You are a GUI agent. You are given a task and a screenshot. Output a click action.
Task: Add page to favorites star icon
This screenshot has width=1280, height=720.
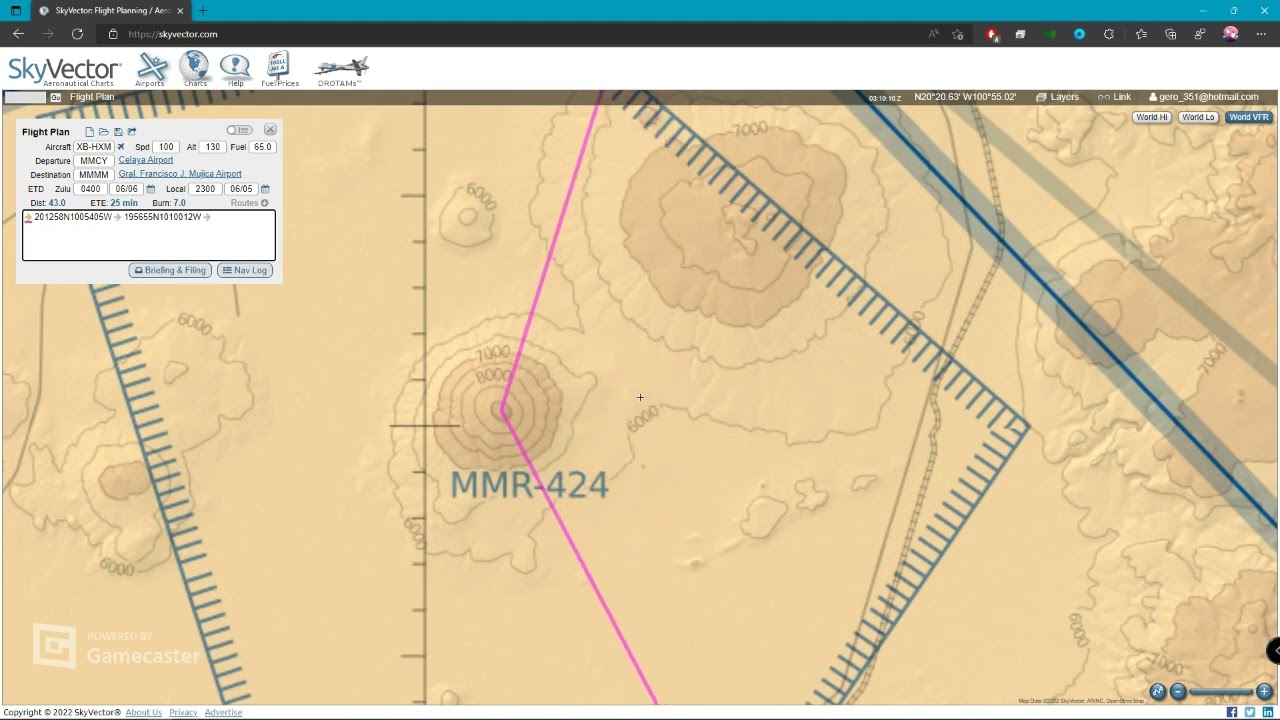958,34
